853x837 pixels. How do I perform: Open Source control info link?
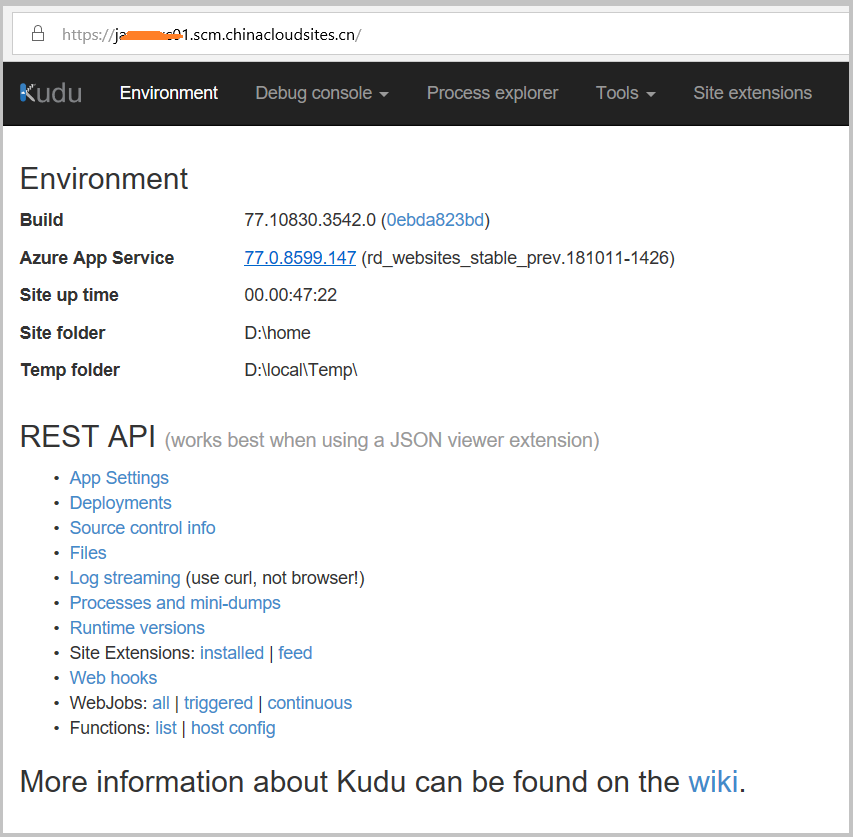coord(142,528)
